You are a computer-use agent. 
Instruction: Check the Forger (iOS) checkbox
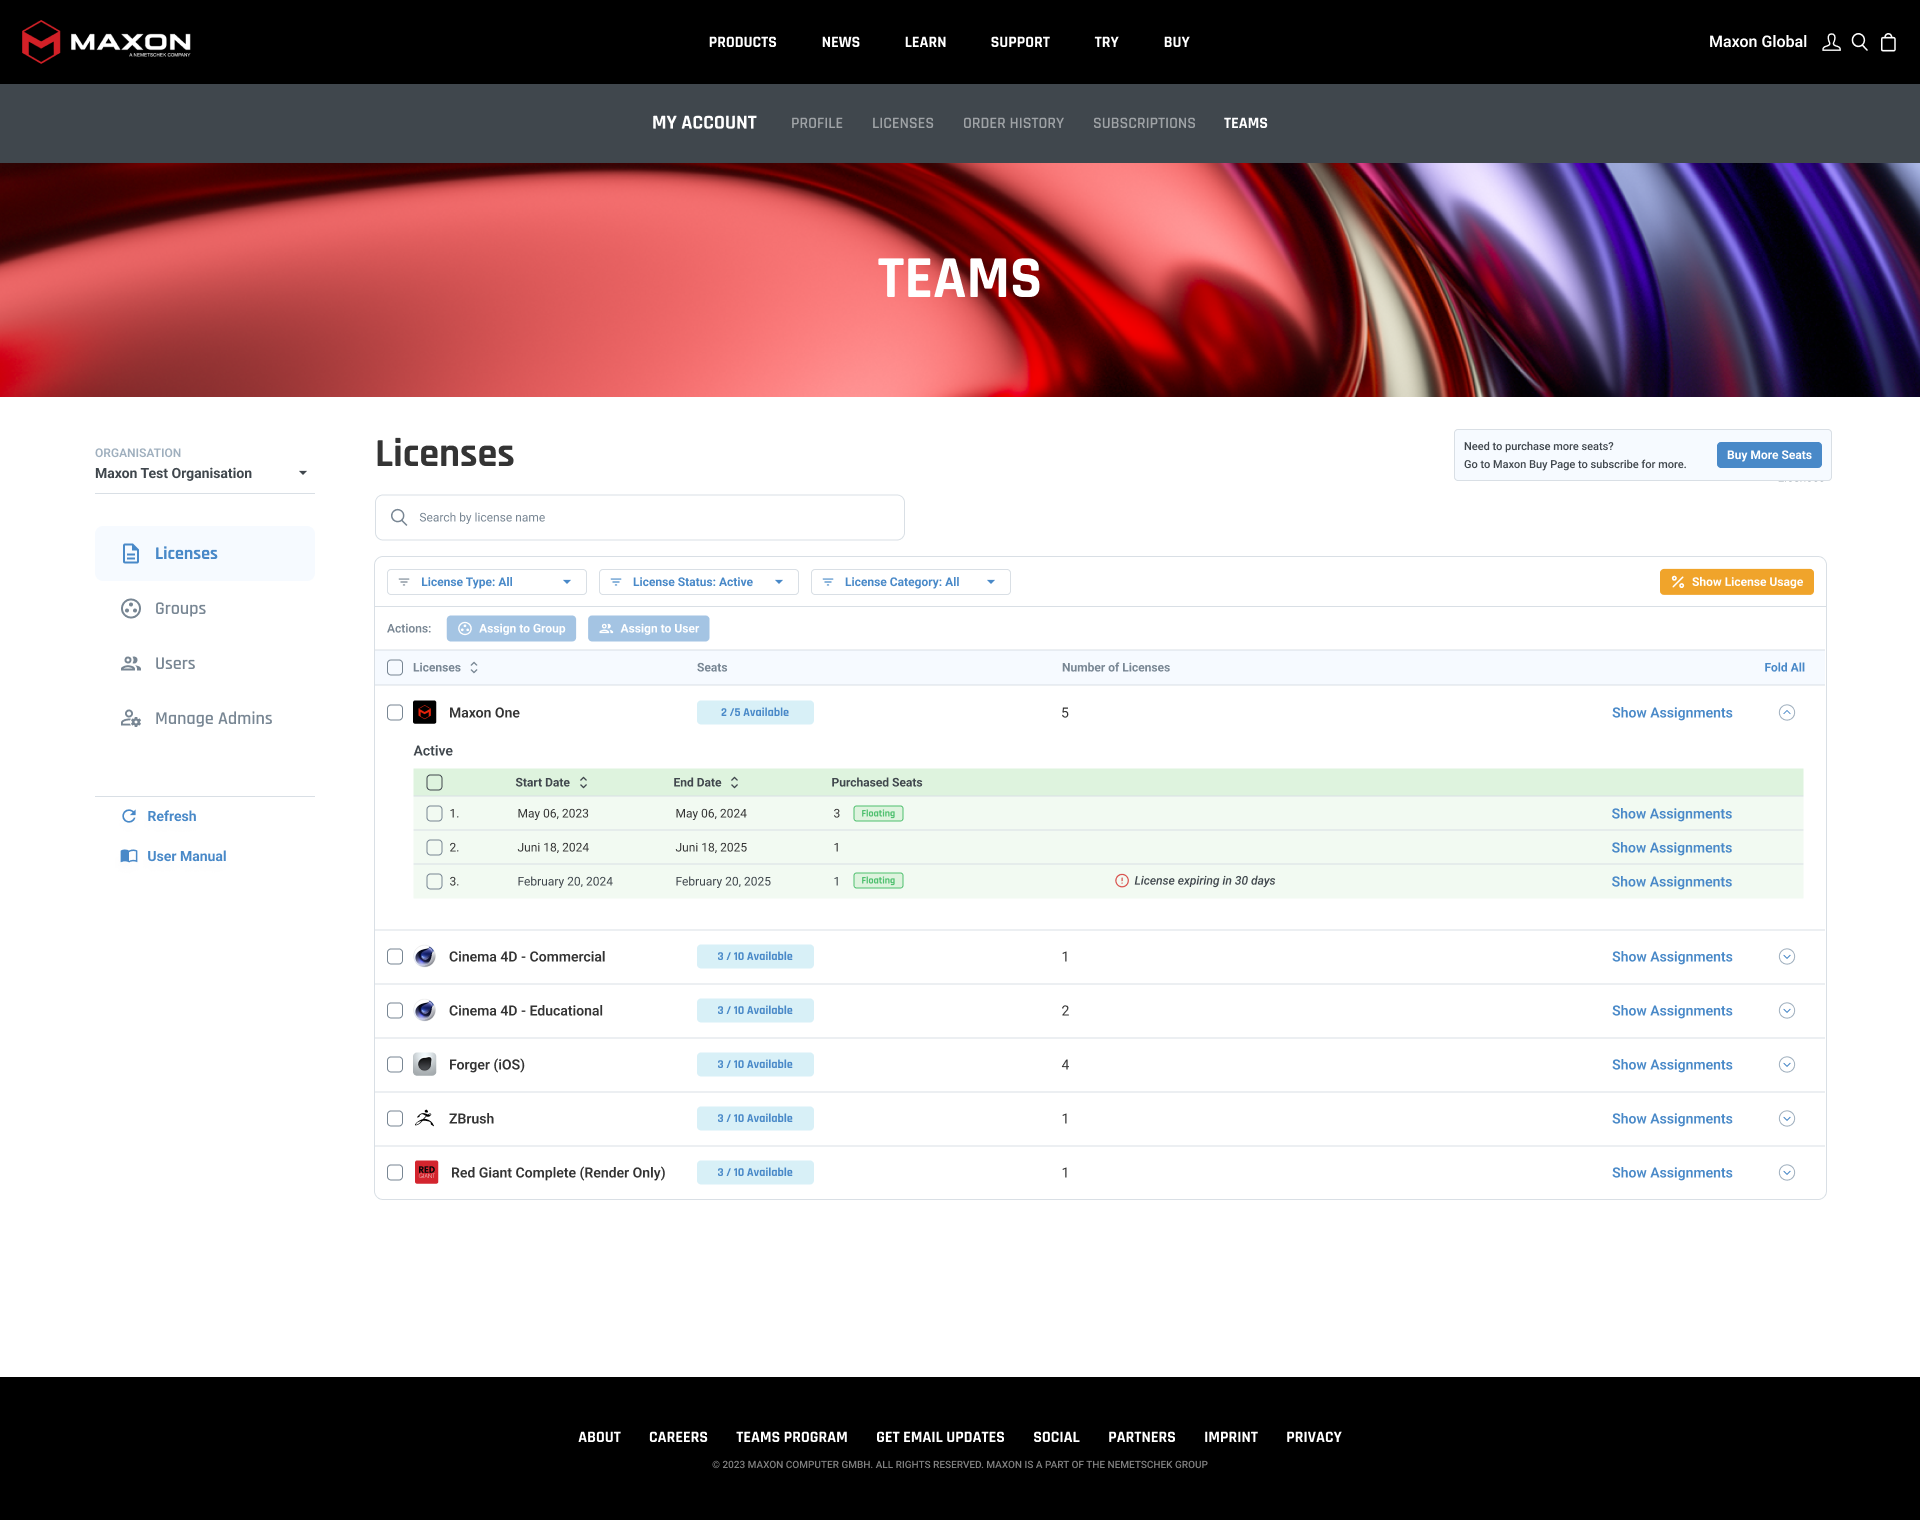click(x=395, y=1064)
